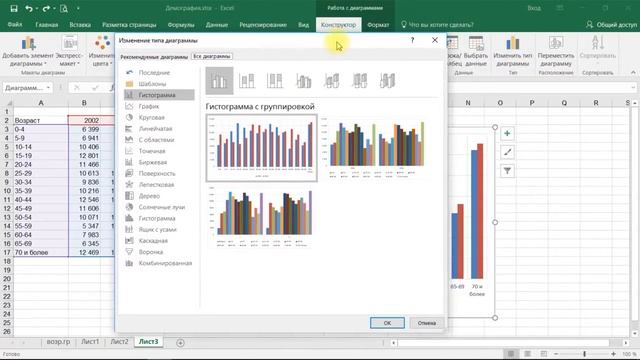Click the Redo icon in quick access toolbar
Viewport: 640px width, 360px height.
pyautogui.click(x=46, y=8)
